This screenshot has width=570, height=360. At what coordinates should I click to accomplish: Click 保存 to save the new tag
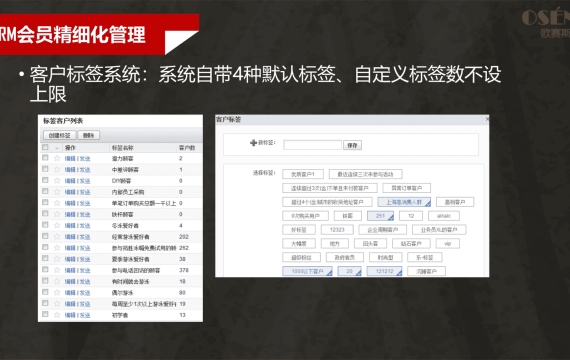coord(352,145)
